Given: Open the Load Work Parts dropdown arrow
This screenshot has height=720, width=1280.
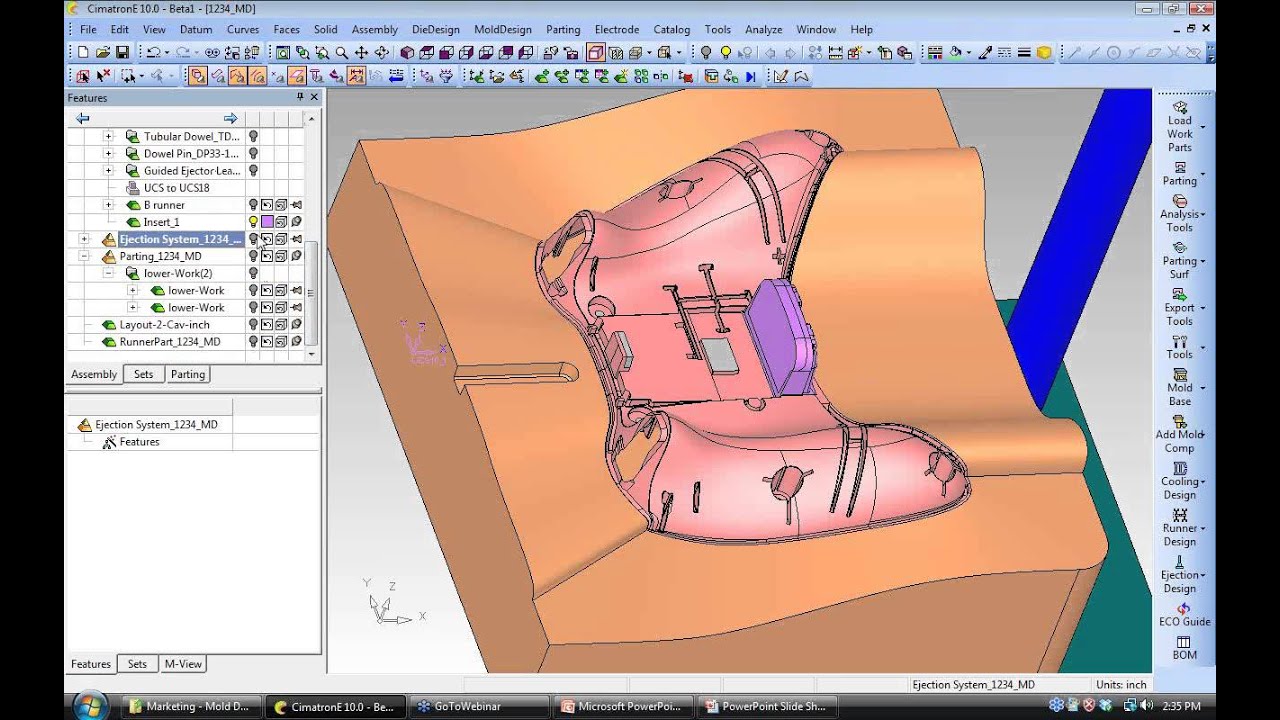Looking at the screenshot, I should 1202,128.
